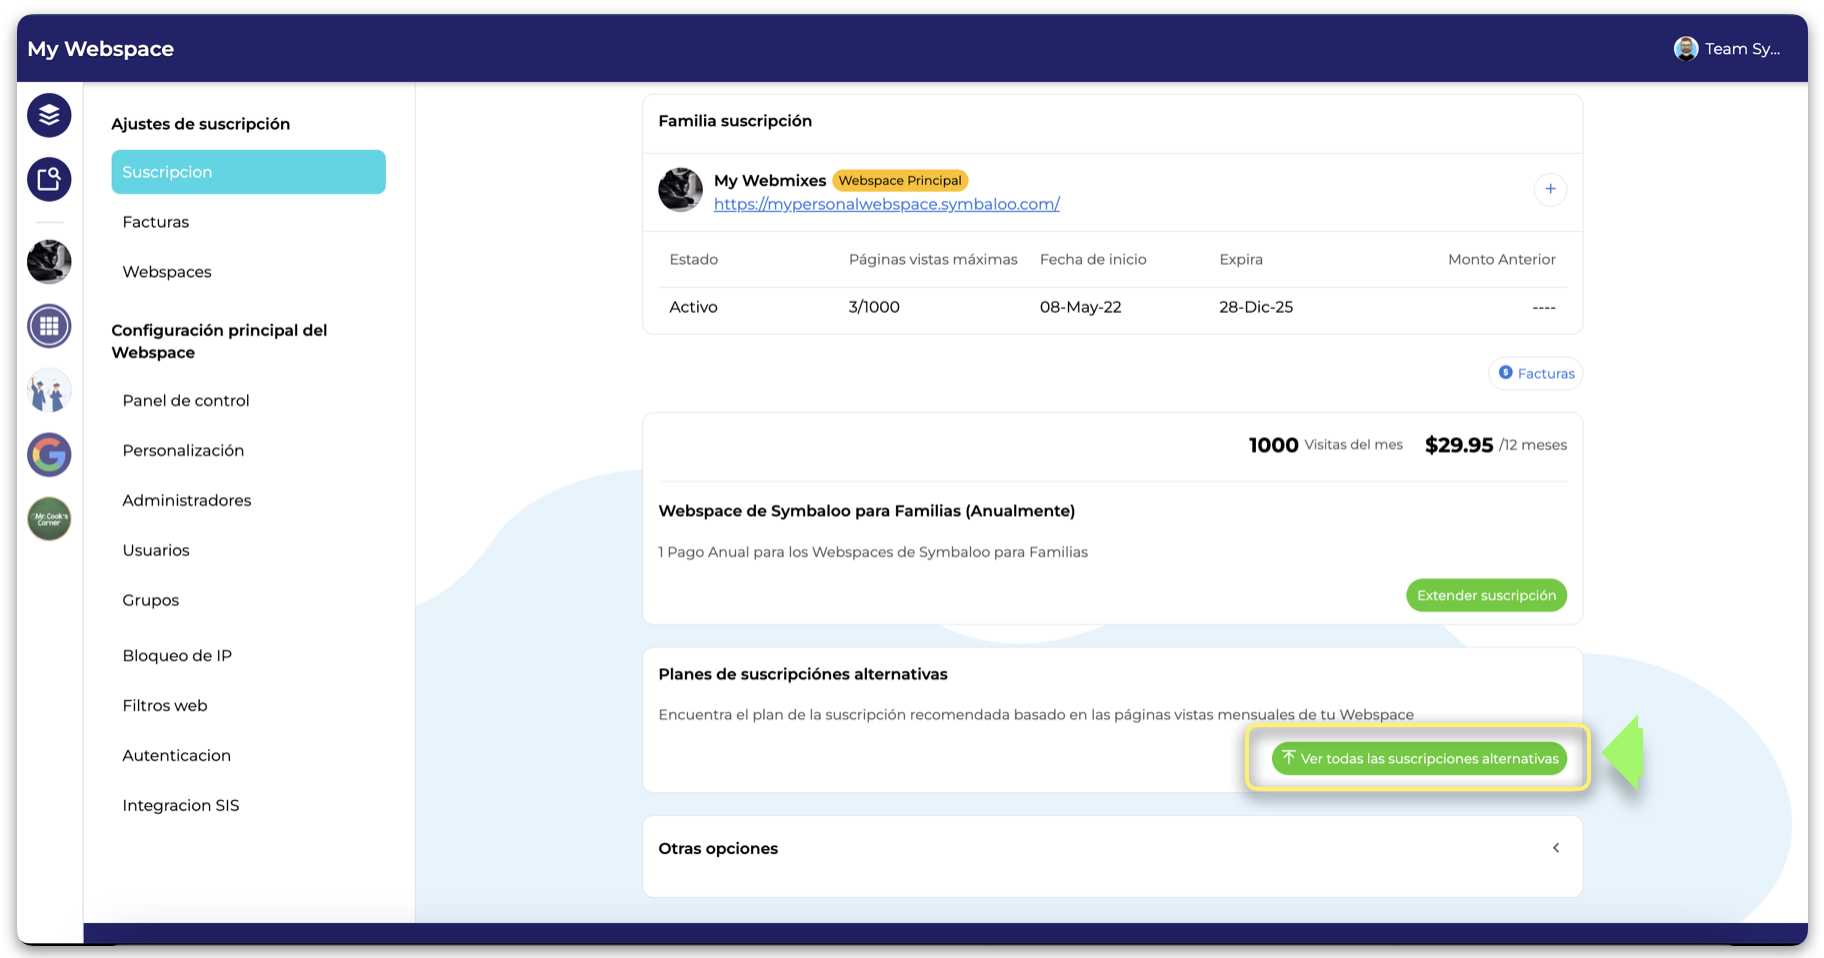The width and height of the screenshot is (1824, 958).
Task: Click the Webspace Principal badge
Action: pyautogui.click(x=900, y=181)
